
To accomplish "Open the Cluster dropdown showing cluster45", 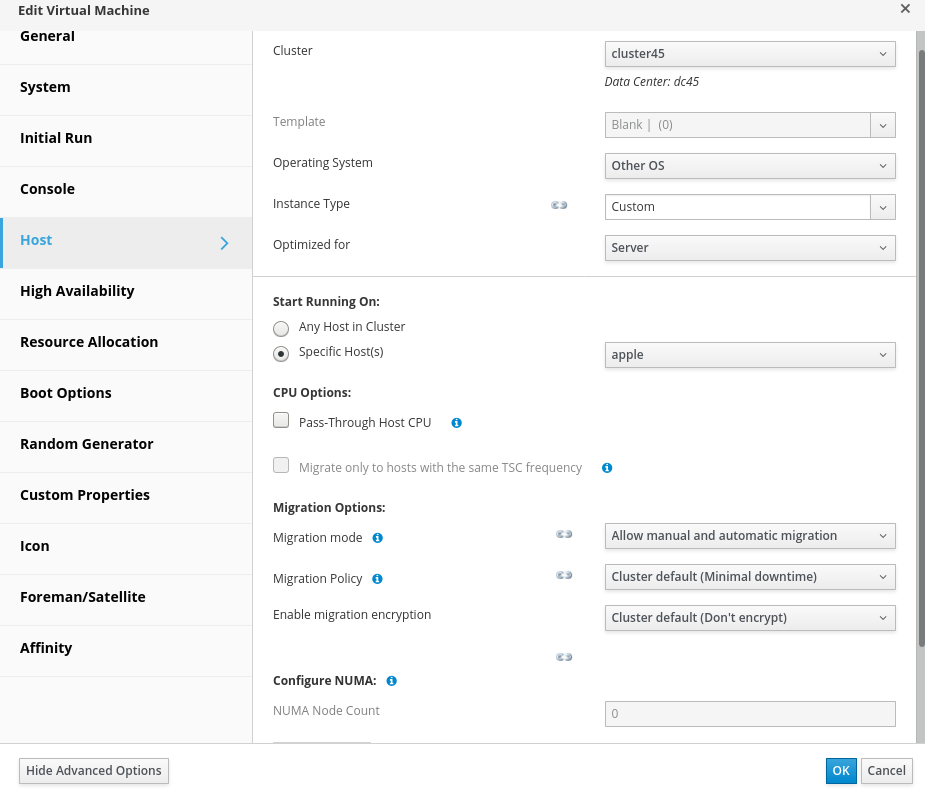I will tap(749, 54).
